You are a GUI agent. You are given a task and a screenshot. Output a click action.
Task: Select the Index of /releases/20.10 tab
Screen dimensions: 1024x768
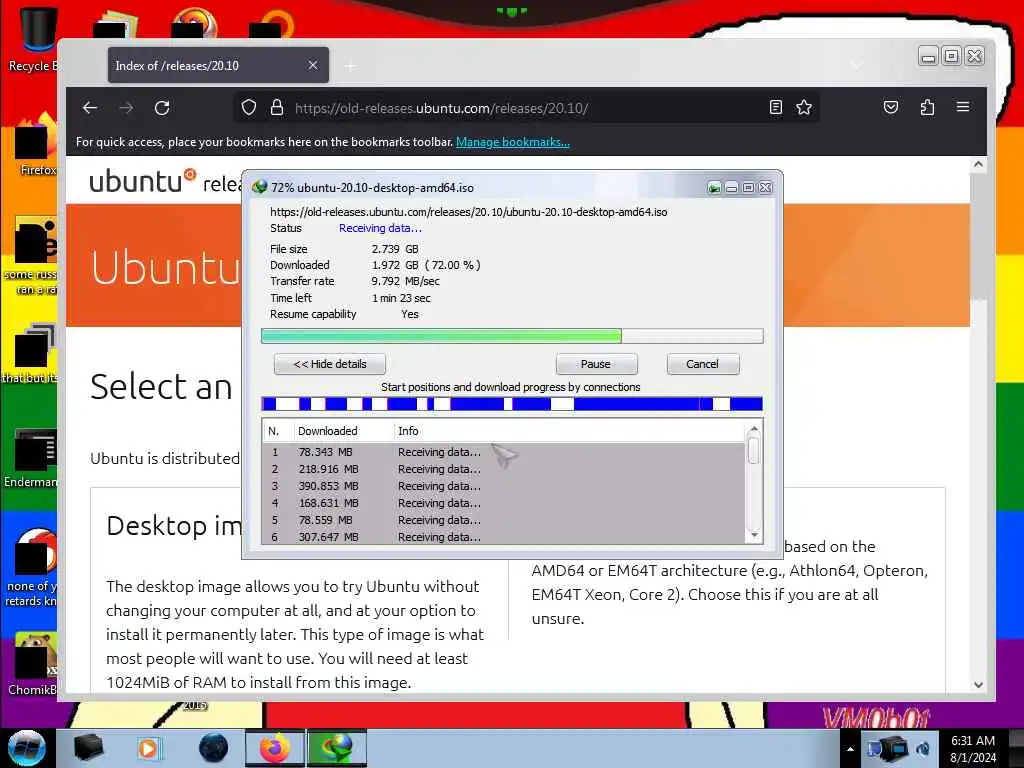click(218, 65)
